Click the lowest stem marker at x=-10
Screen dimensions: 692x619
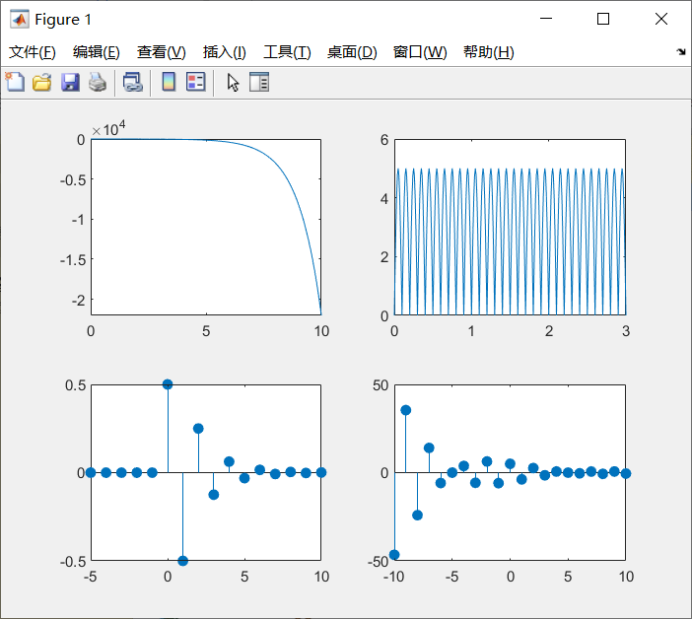(x=395, y=555)
